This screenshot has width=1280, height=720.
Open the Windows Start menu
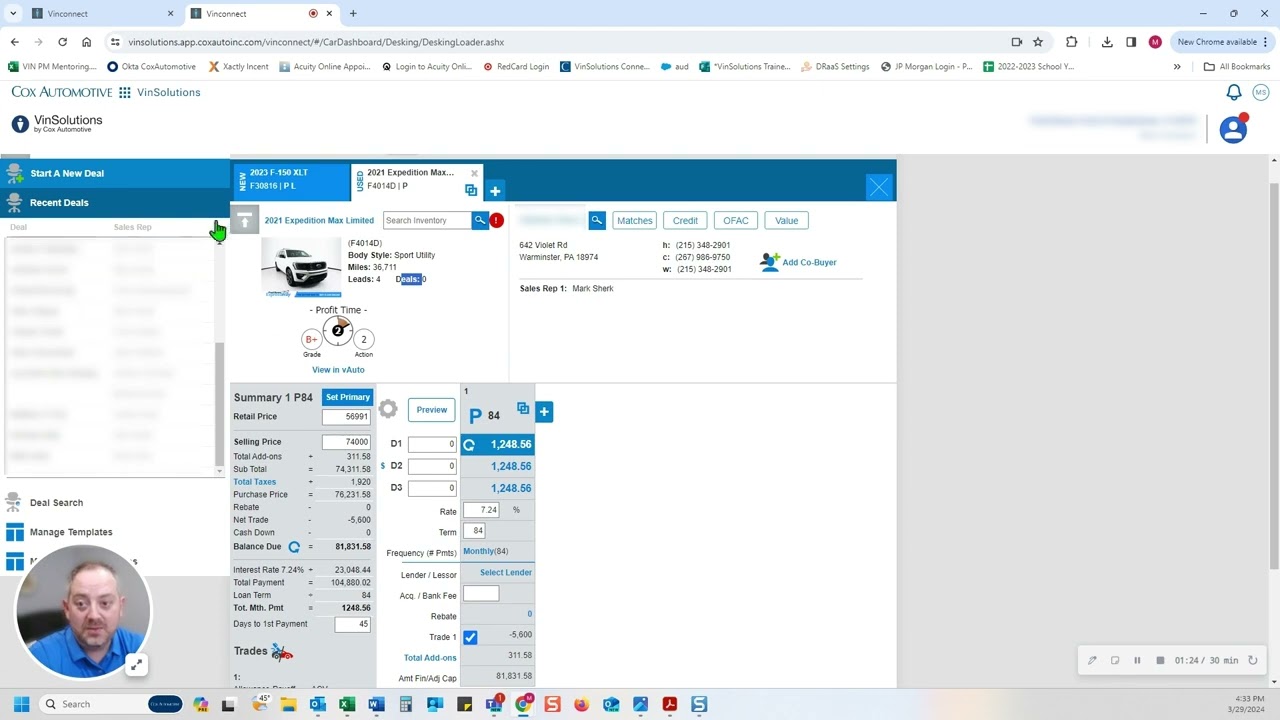pyautogui.click(x=21, y=704)
